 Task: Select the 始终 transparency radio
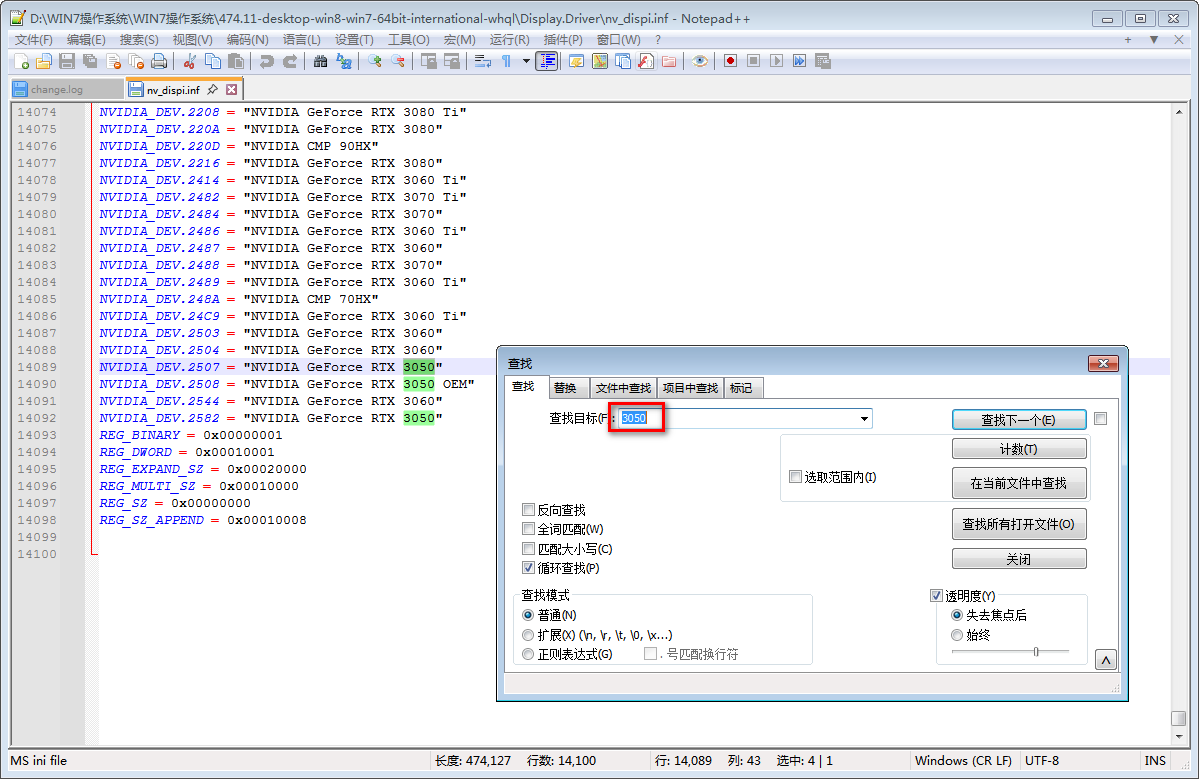pos(957,635)
